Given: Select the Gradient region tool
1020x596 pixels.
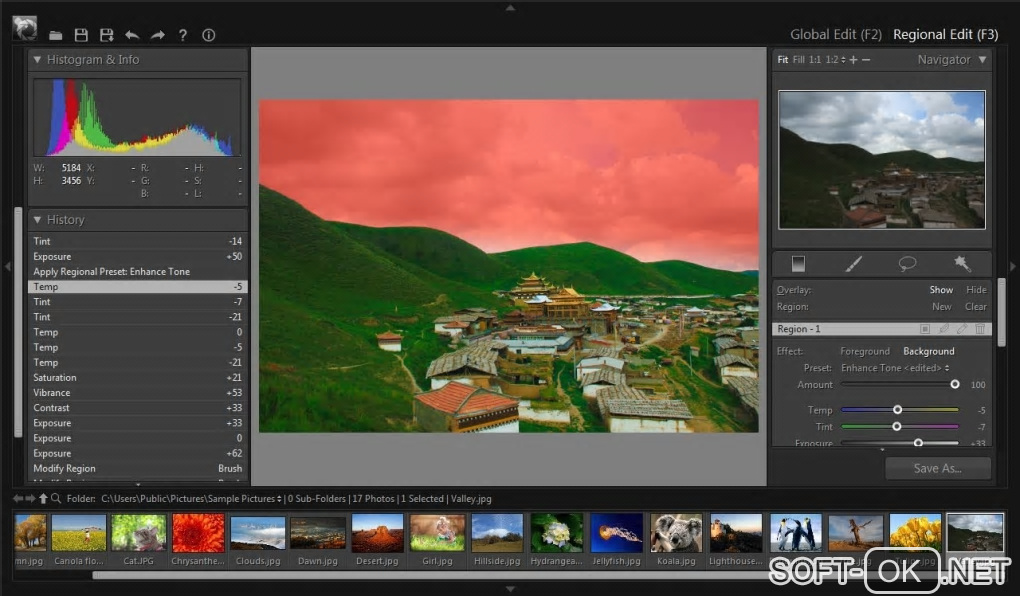Looking at the screenshot, I should [x=798, y=264].
